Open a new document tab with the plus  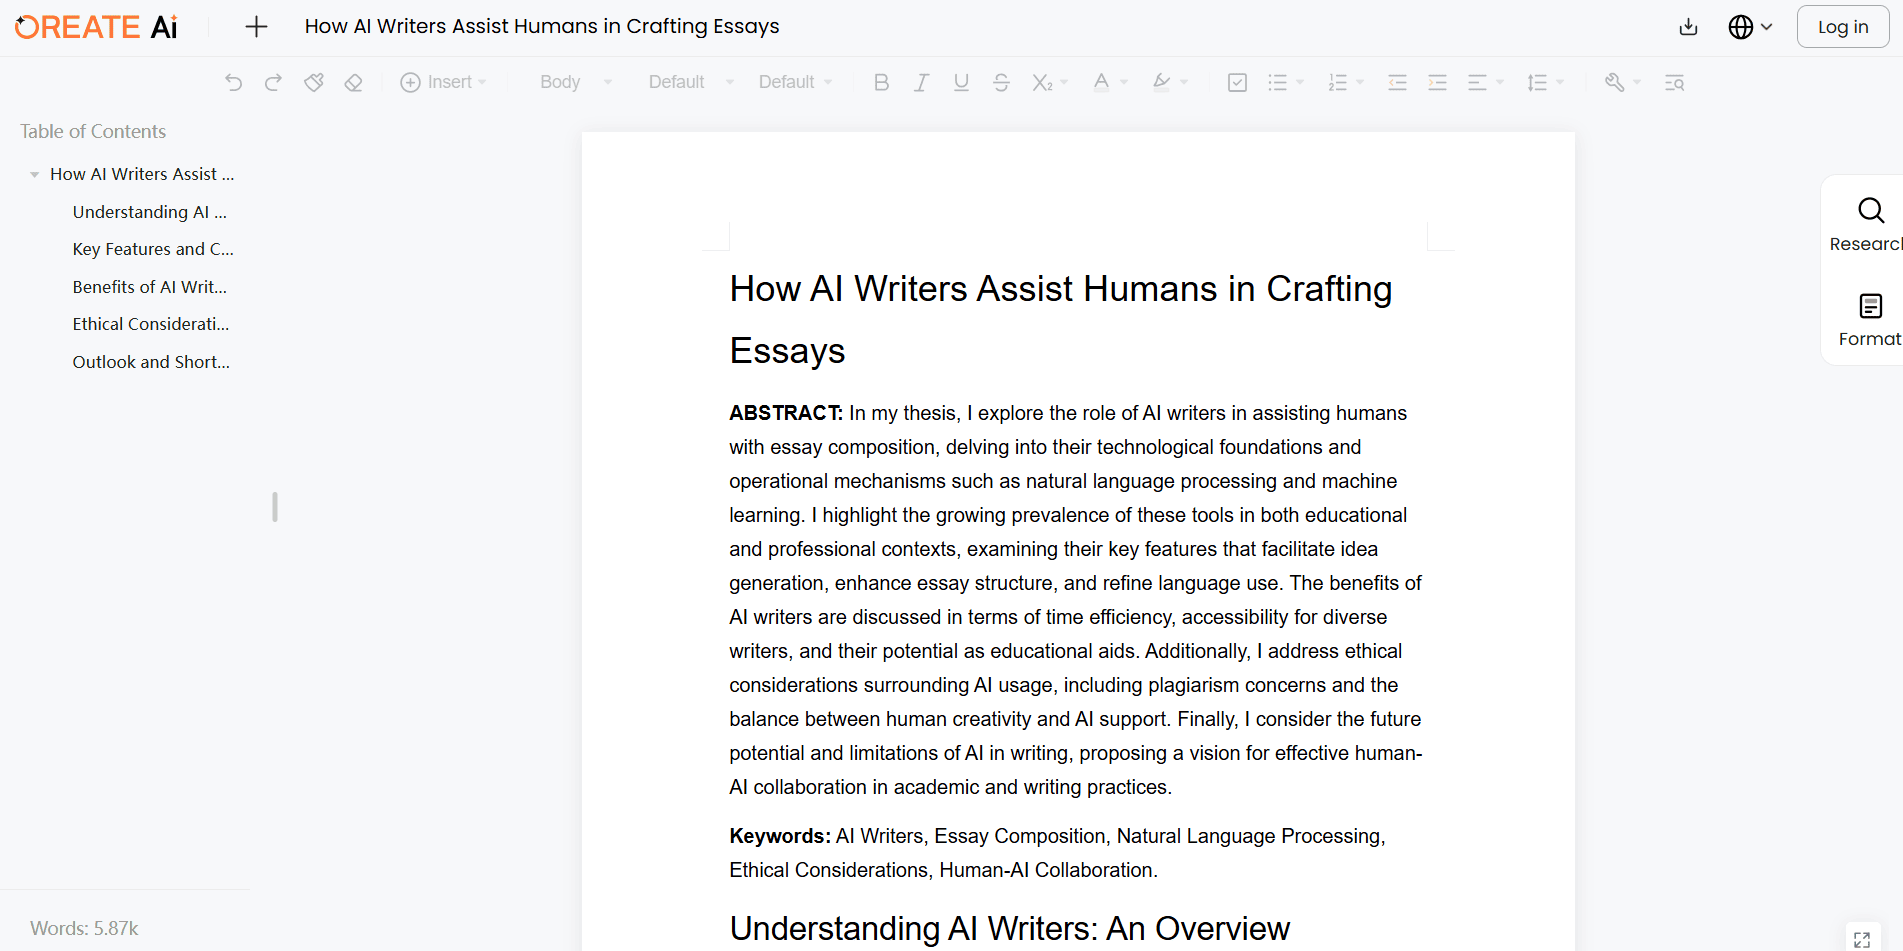256,26
